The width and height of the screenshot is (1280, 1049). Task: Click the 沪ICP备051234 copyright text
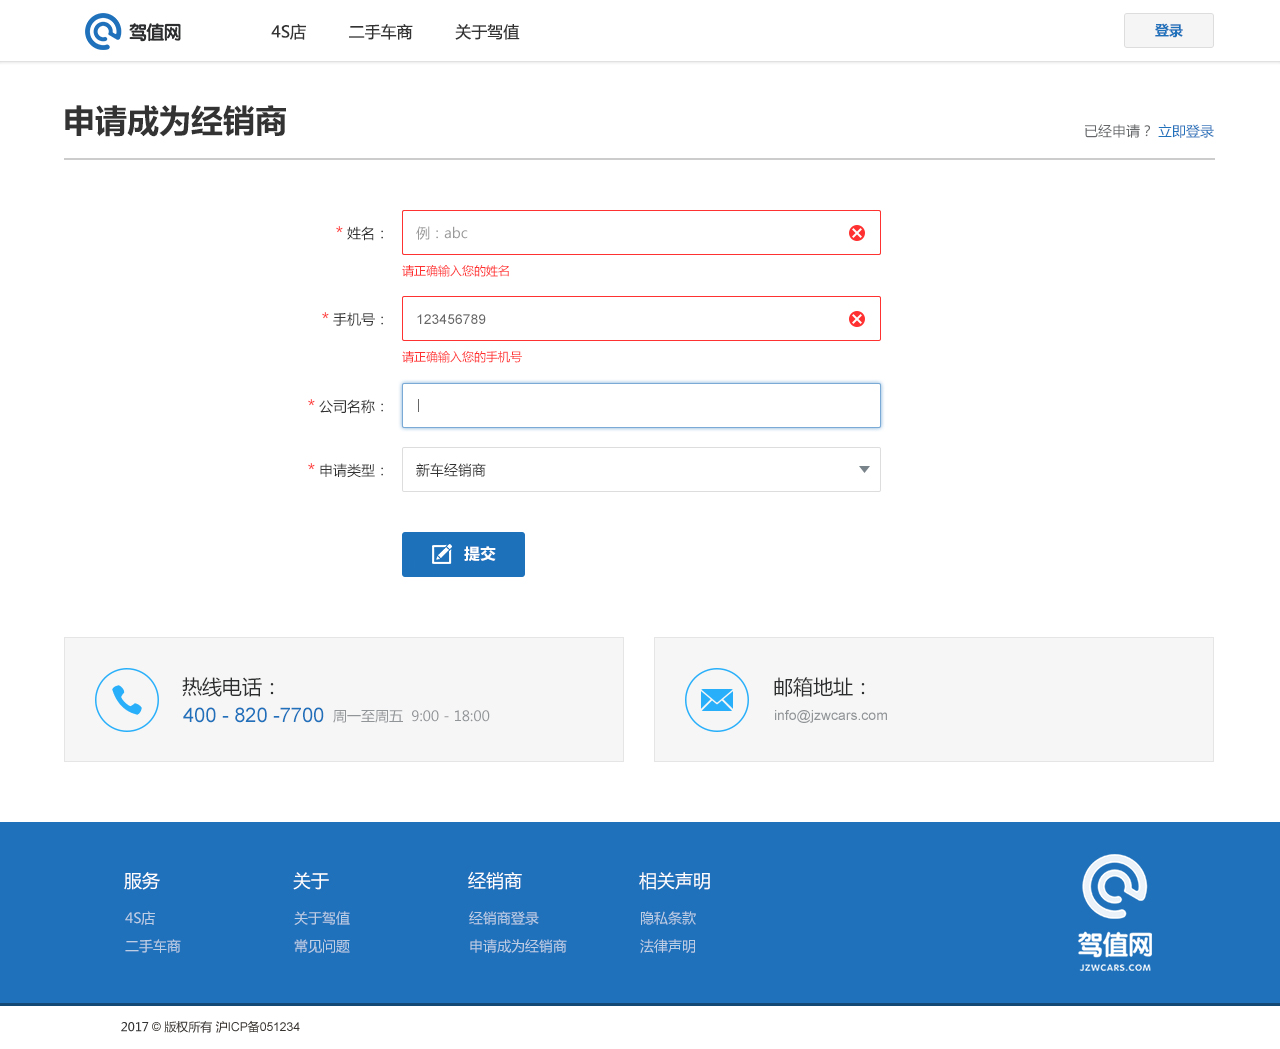[258, 1027]
